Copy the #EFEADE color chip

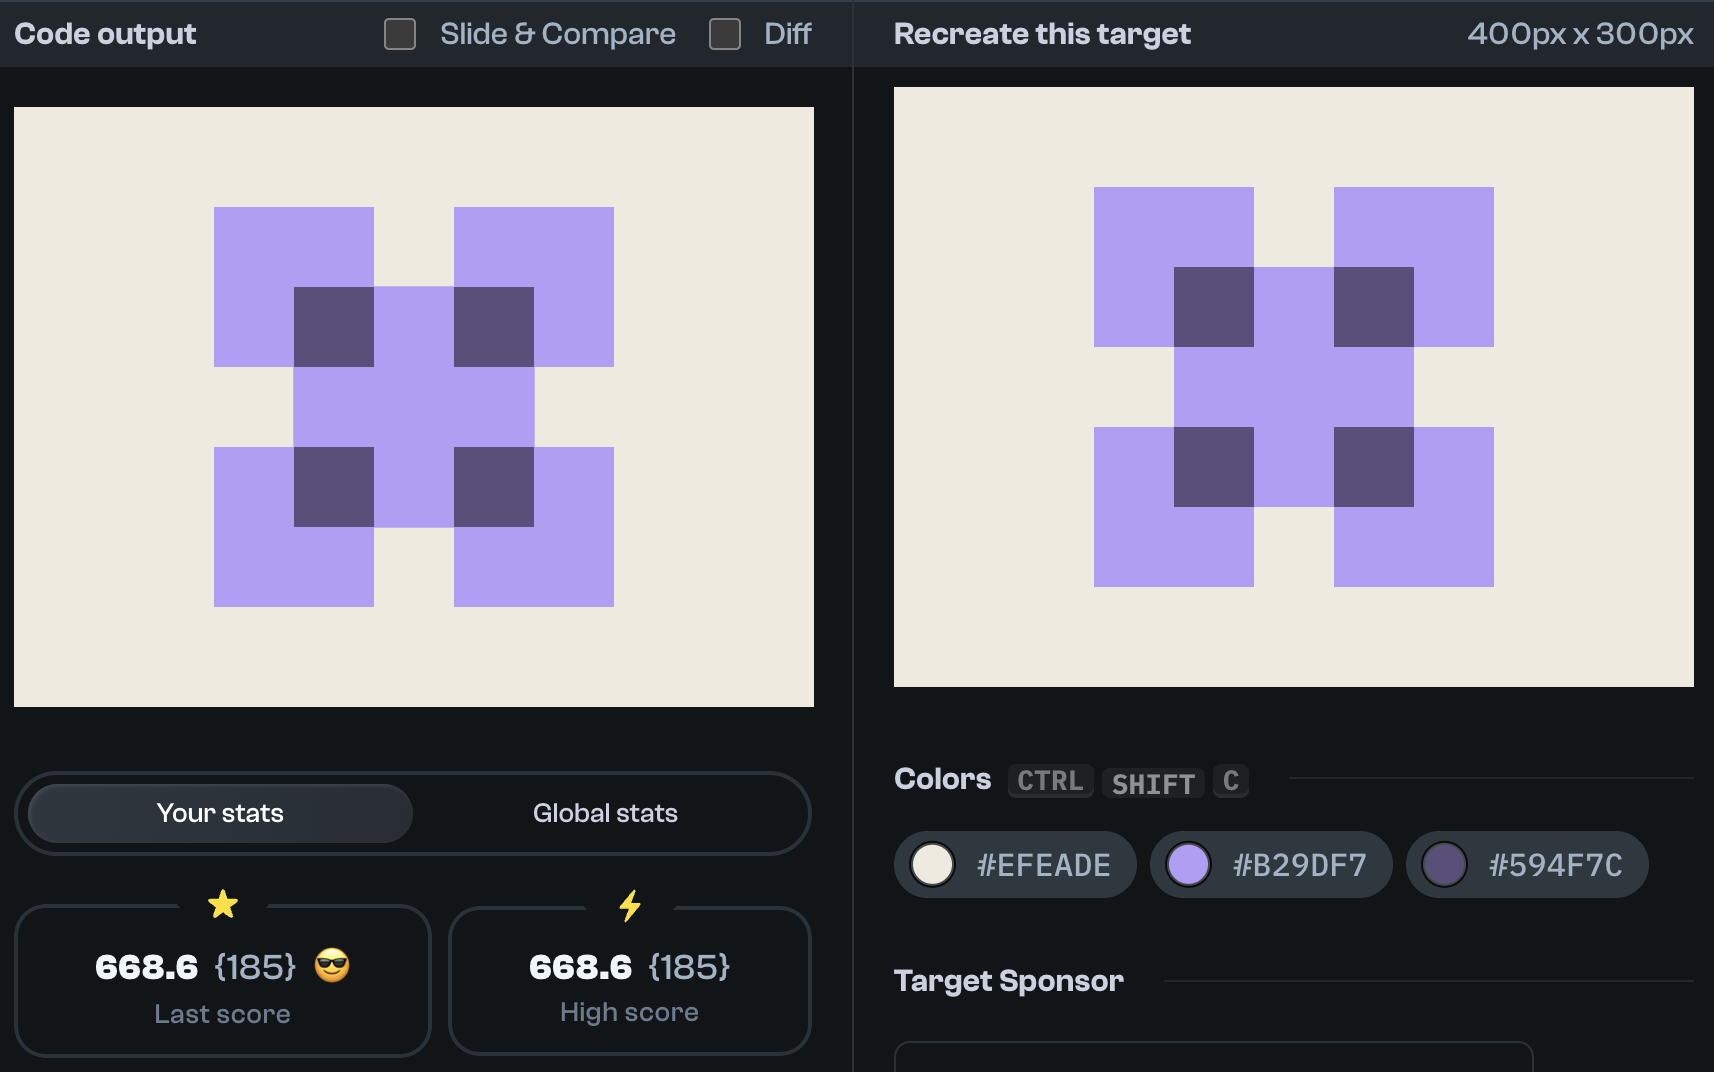pyautogui.click(x=1015, y=864)
